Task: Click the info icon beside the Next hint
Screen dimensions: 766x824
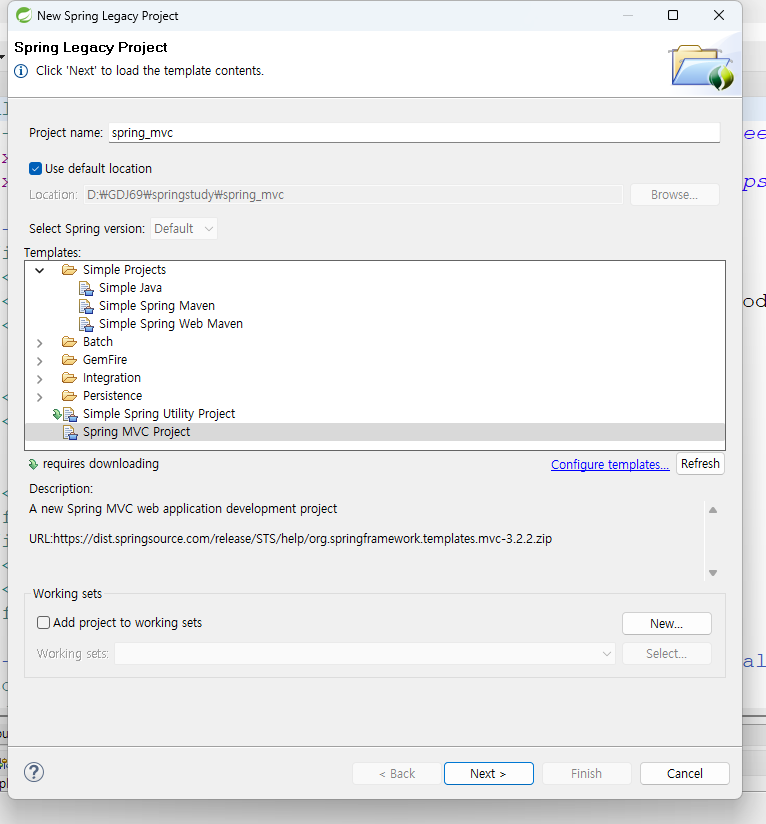Action: [21, 71]
